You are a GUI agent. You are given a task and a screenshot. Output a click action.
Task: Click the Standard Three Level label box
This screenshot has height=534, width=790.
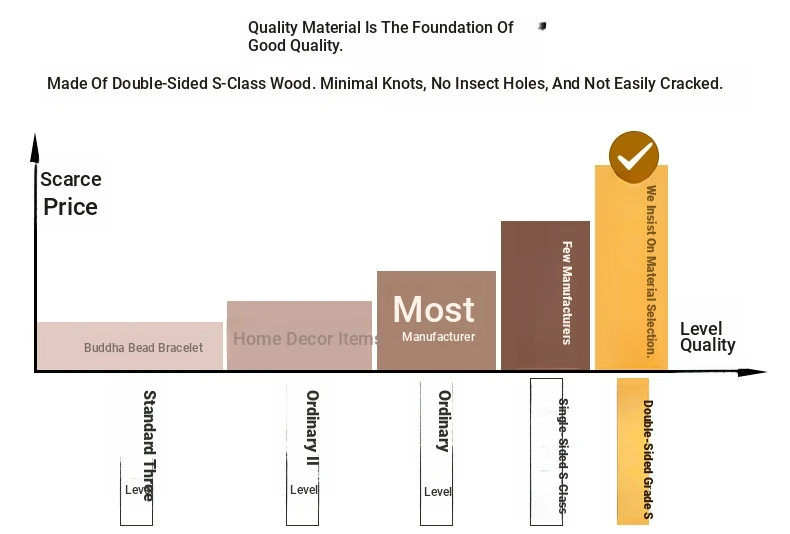pyautogui.click(x=137, y=491)
